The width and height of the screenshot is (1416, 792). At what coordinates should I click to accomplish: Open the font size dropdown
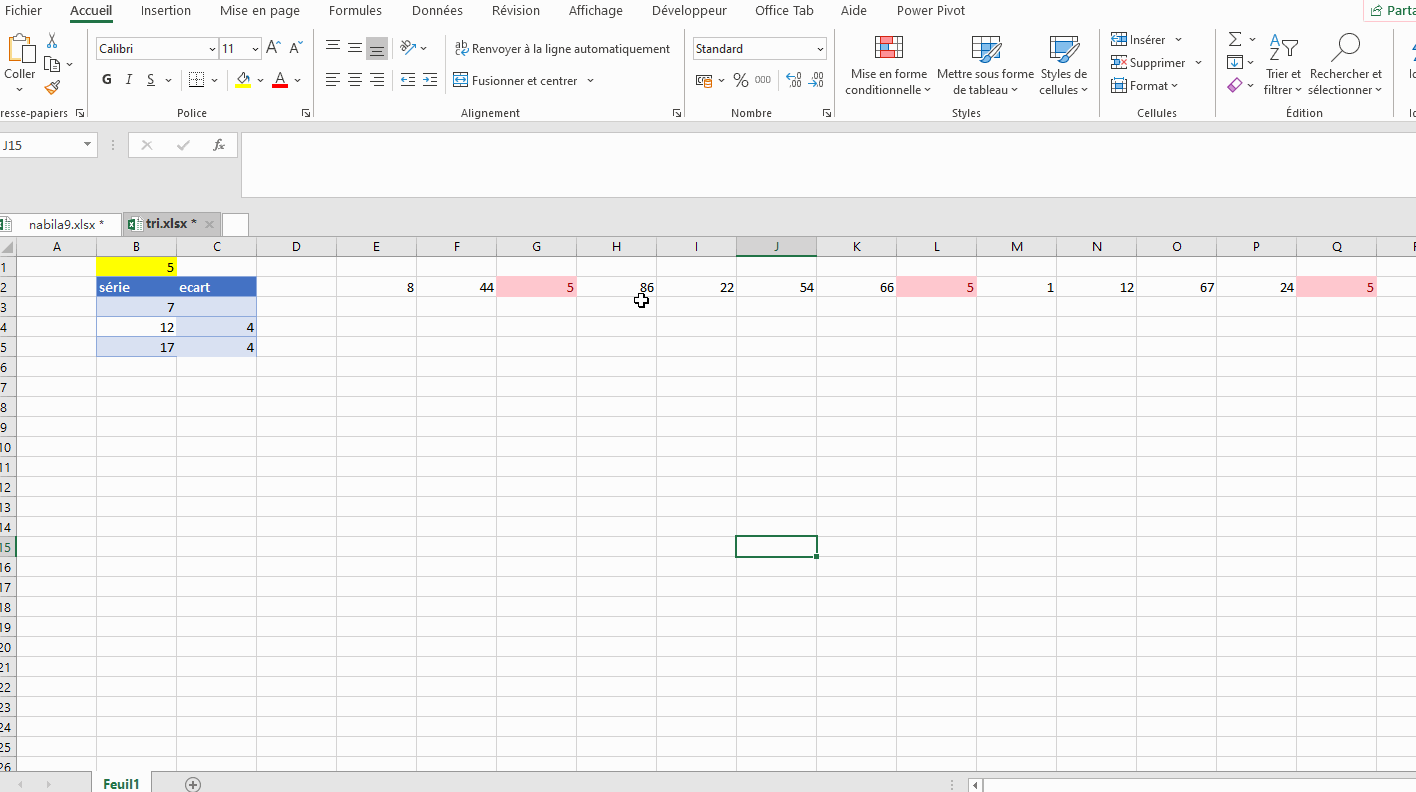point(256,49)
